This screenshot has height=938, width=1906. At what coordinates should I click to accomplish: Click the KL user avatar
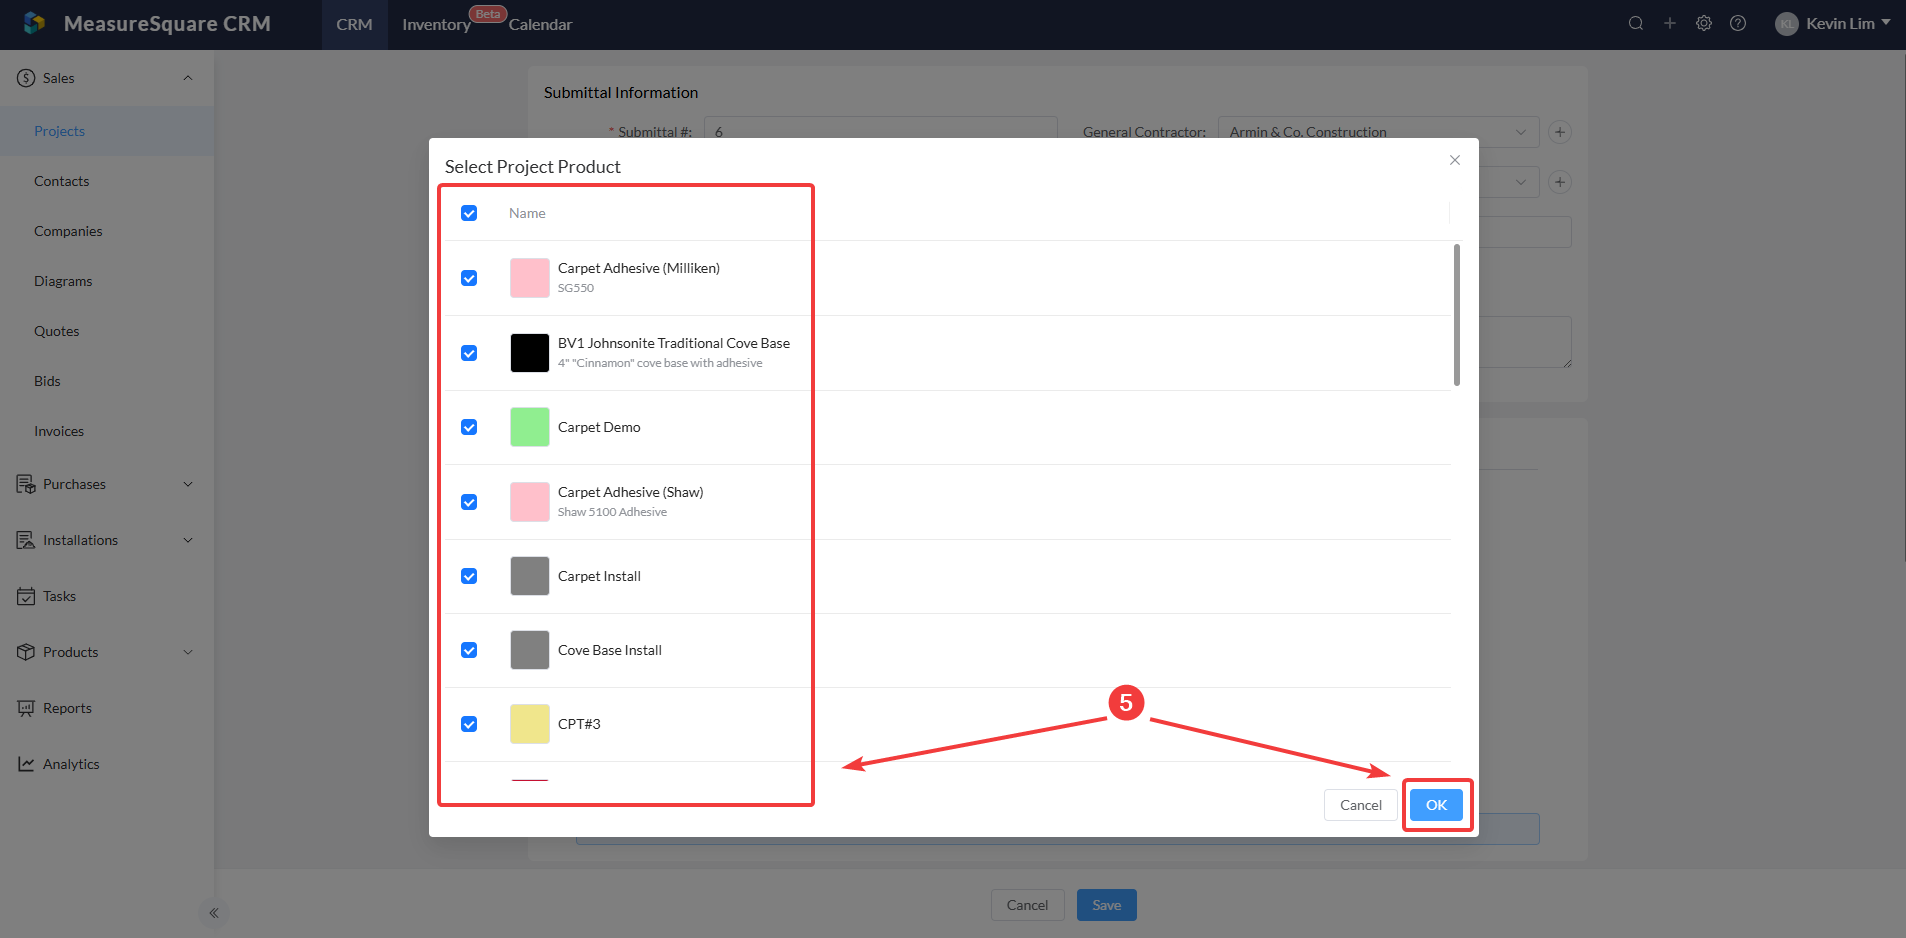coord(1786,24)
